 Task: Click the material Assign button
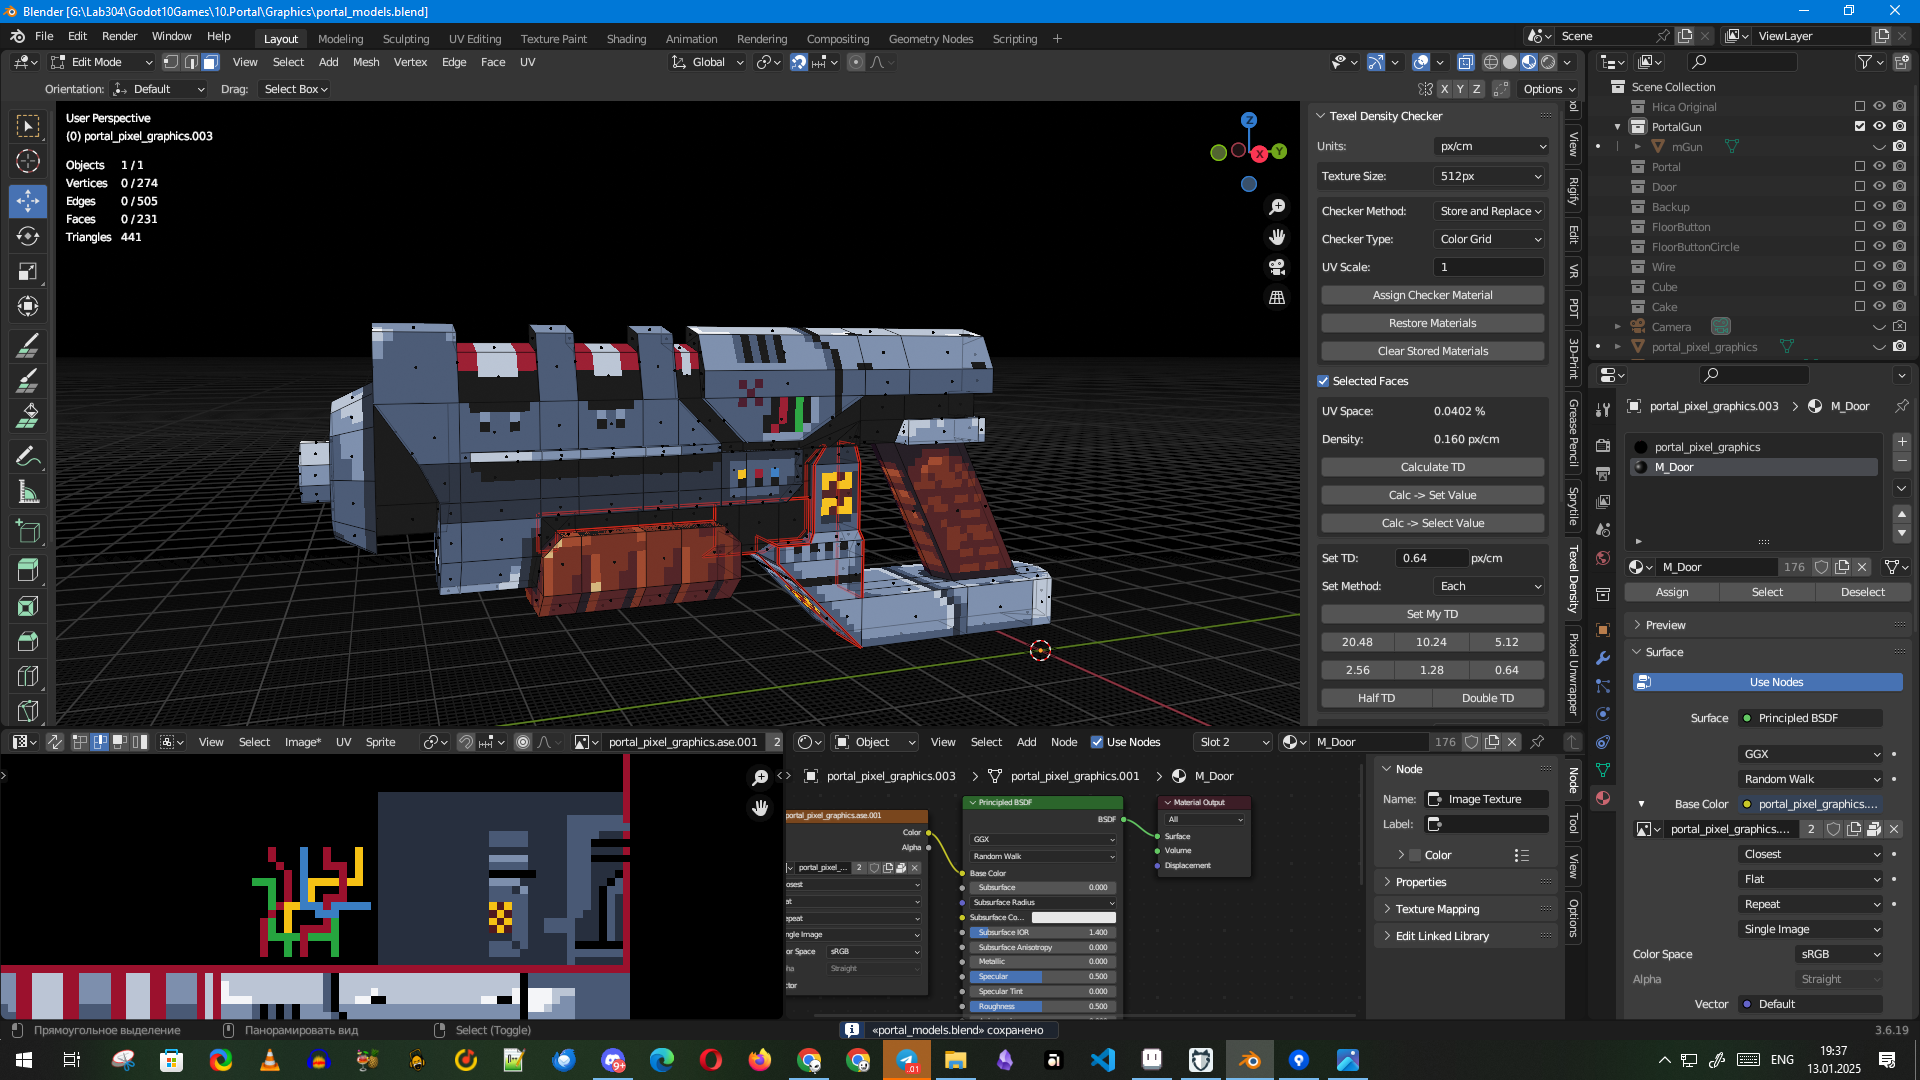click(1672, 592)
